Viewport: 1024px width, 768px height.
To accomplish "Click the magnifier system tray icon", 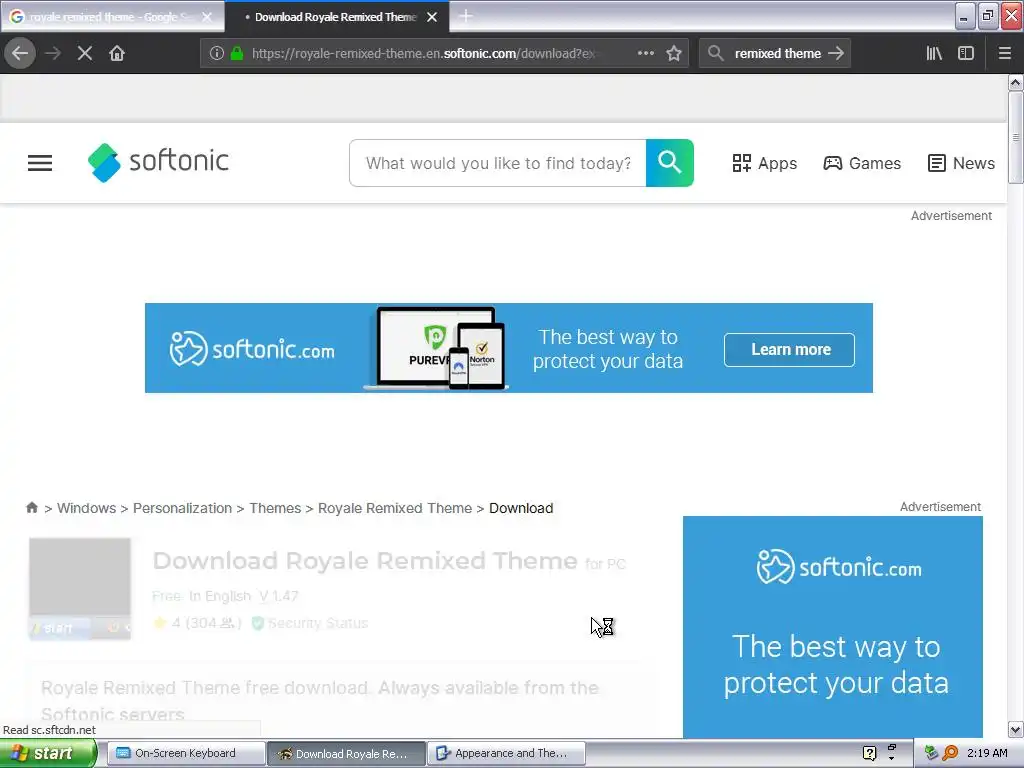I will (x=950, y=753).
